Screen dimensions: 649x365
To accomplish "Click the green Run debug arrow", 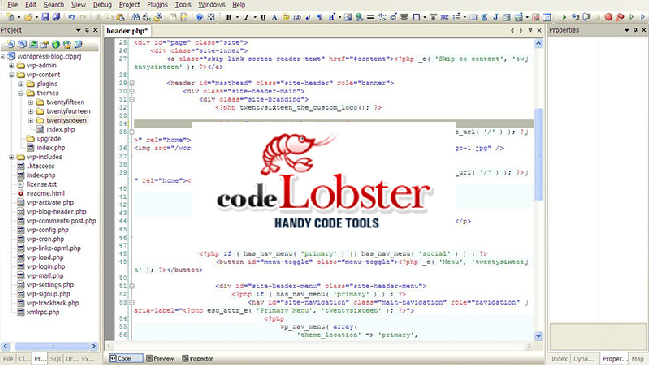I will [x=564, y=17].
